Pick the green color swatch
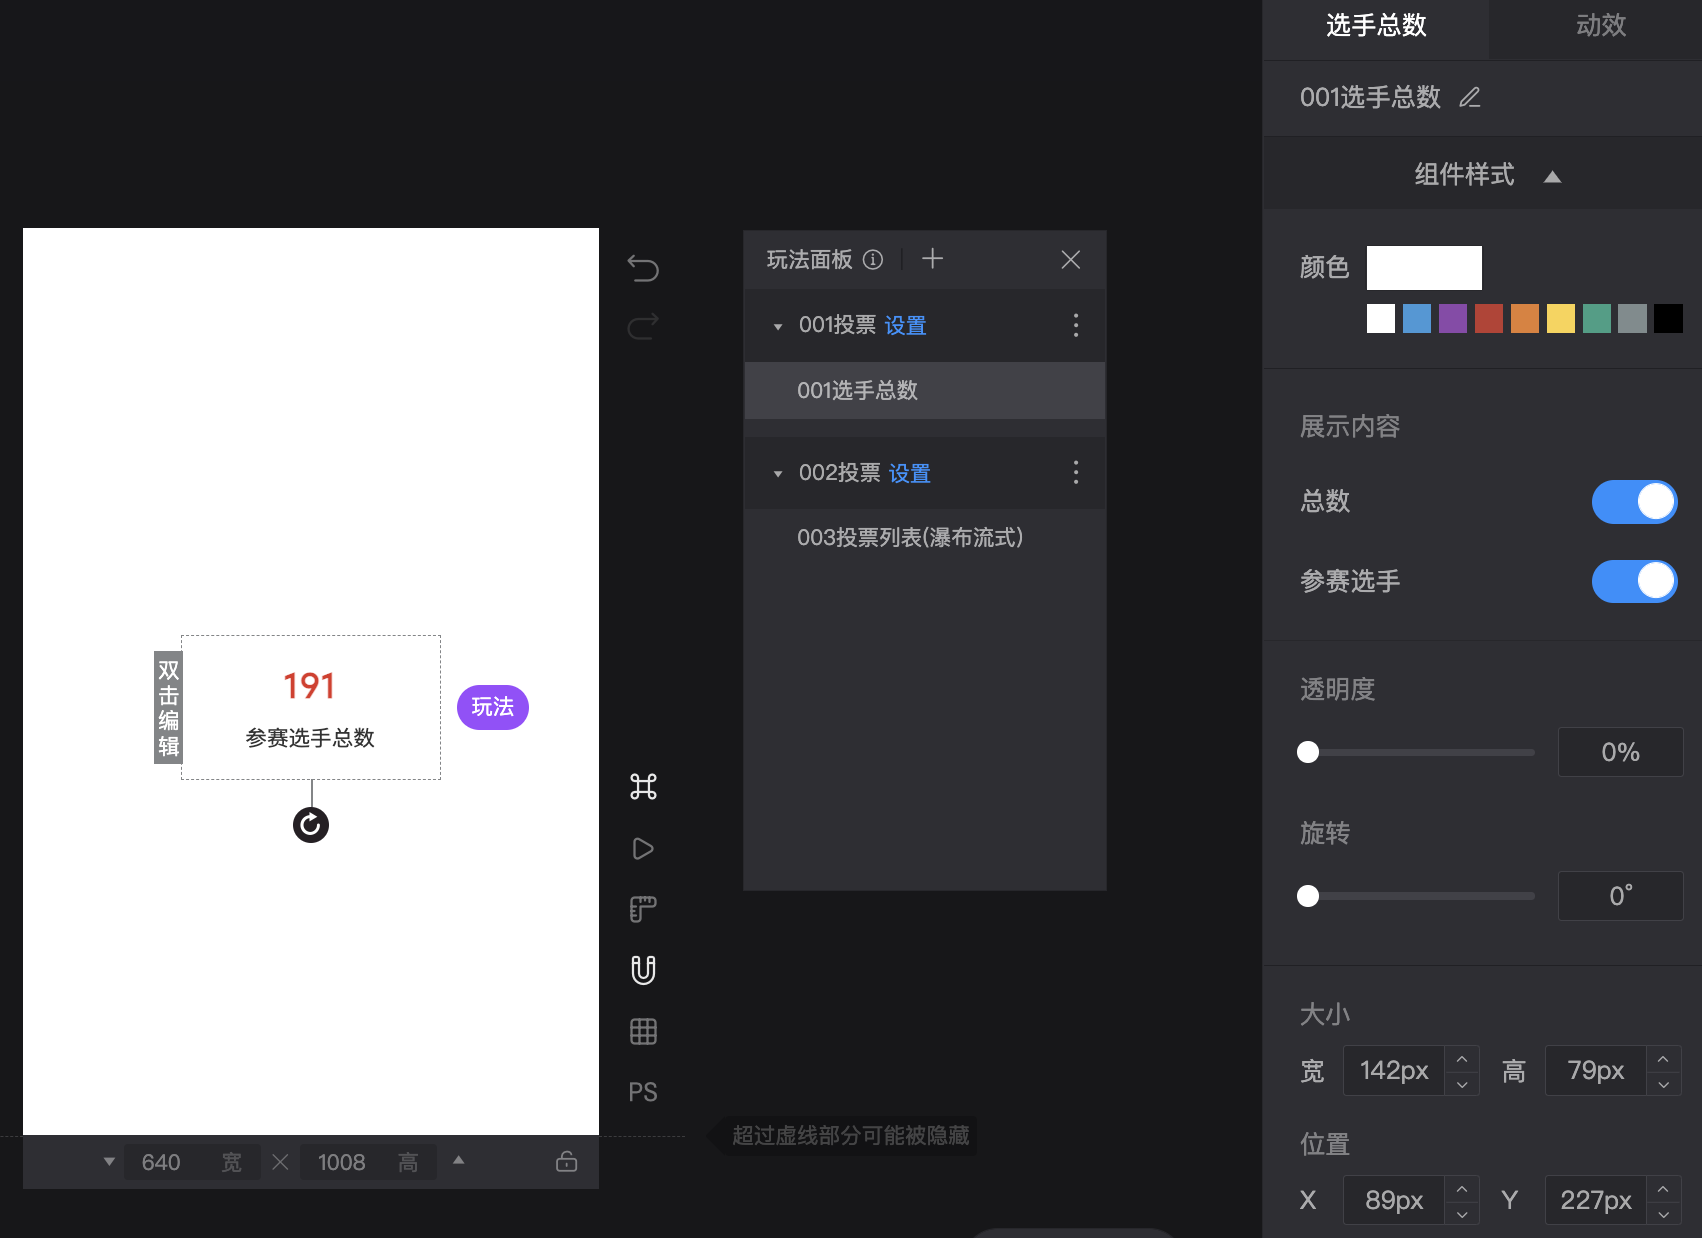Image resolution: width=1702 pixels, height=1238 pixels. click(1597, 319)
